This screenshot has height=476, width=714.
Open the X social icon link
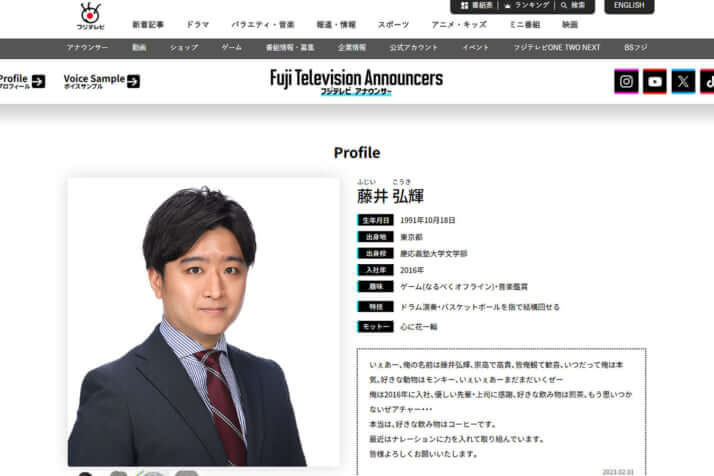(683, 81)
